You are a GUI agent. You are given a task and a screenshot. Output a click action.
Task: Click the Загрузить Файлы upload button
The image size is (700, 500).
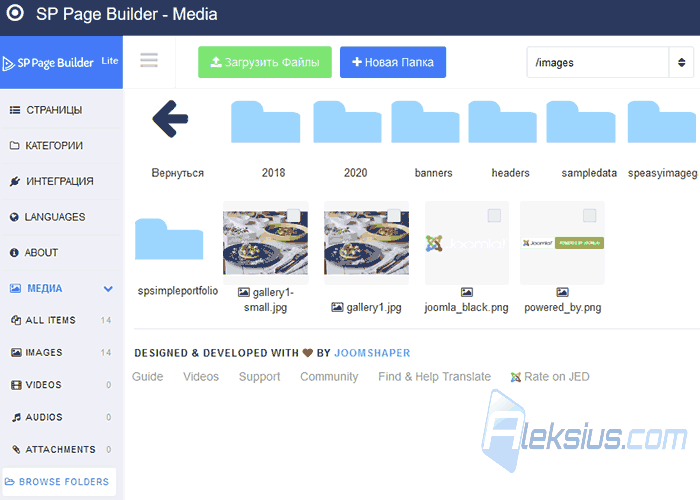tap(265, 62)
